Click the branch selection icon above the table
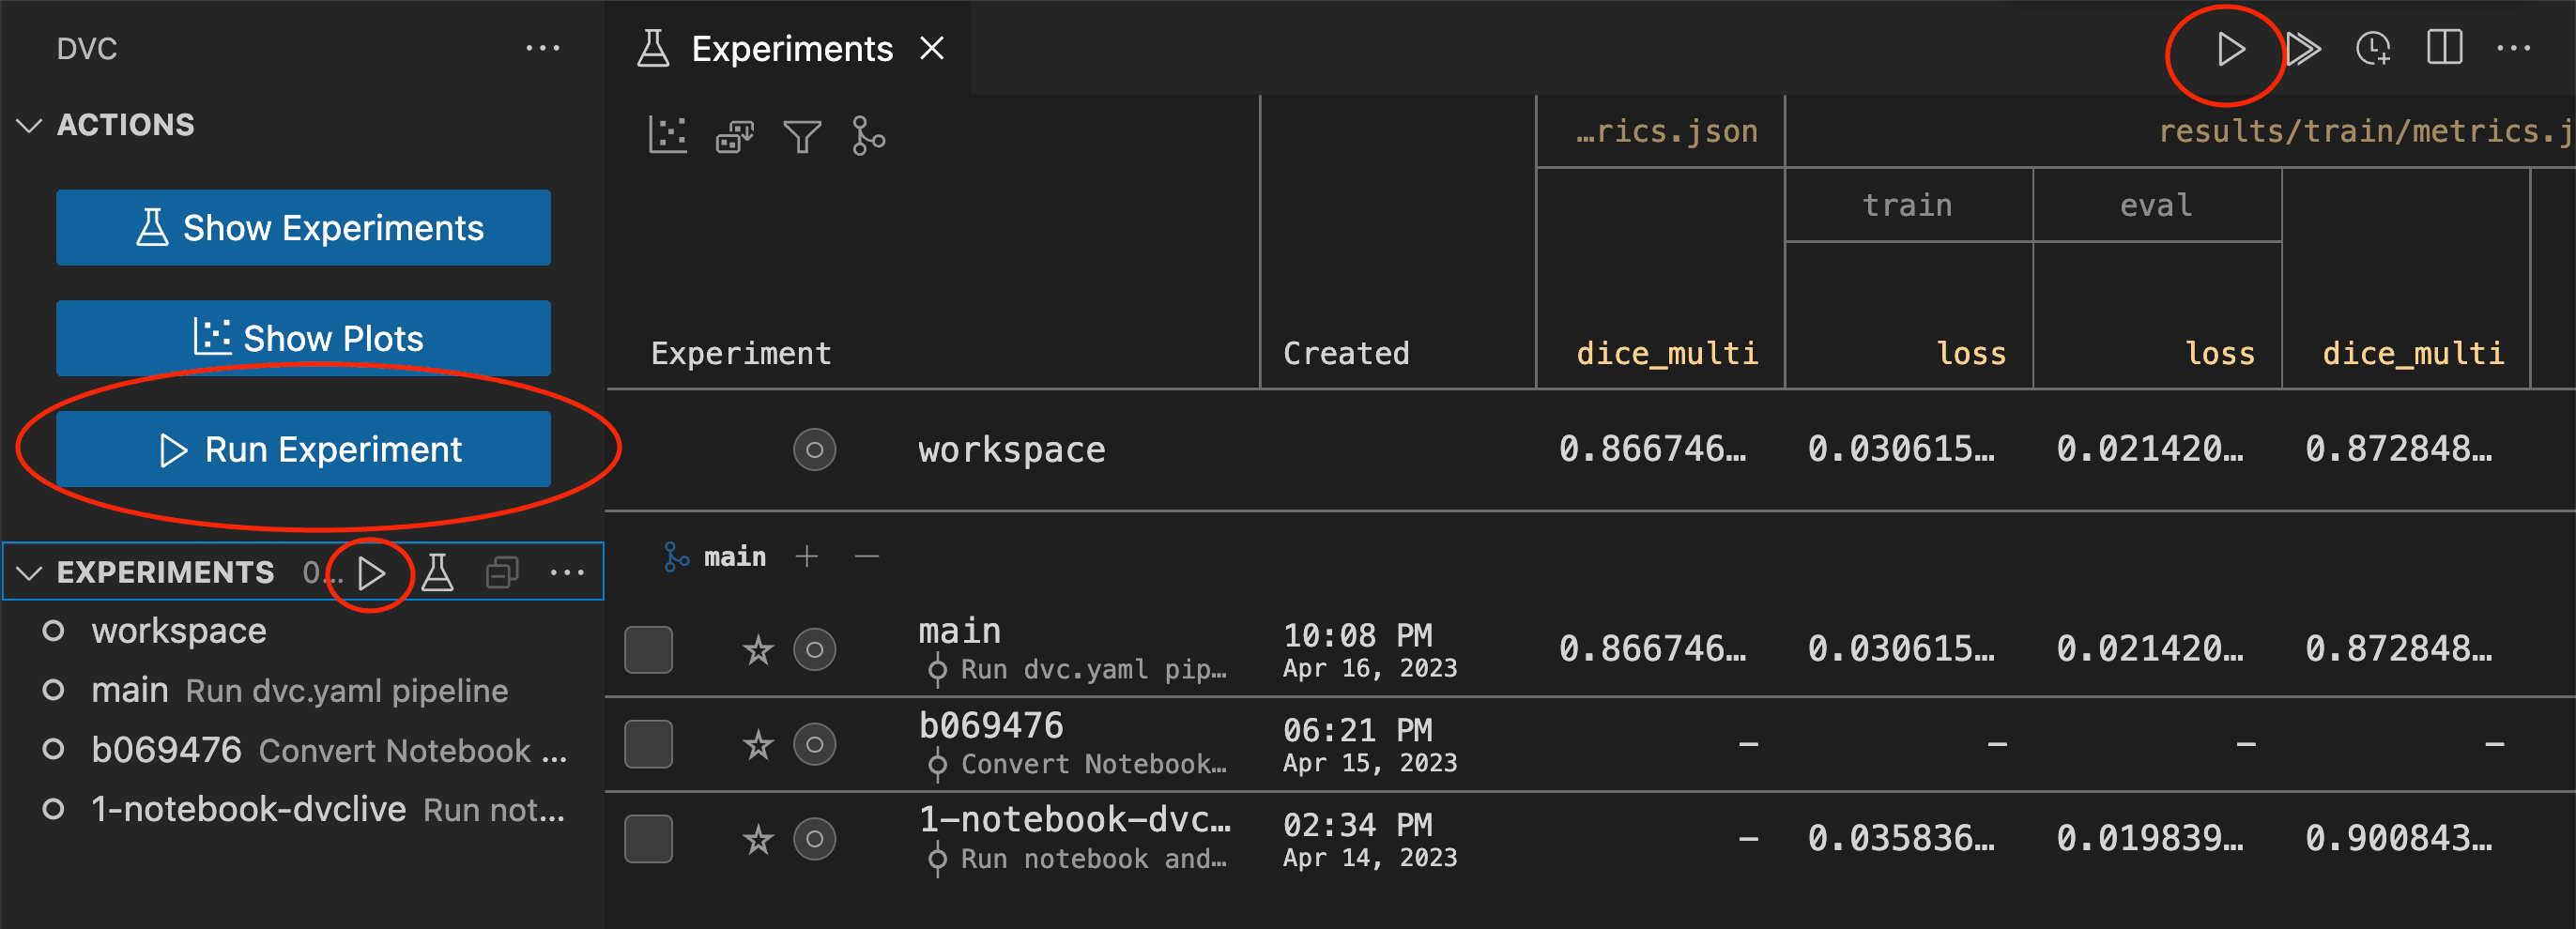Screen dimensions: 2576x929 (867, 136)
